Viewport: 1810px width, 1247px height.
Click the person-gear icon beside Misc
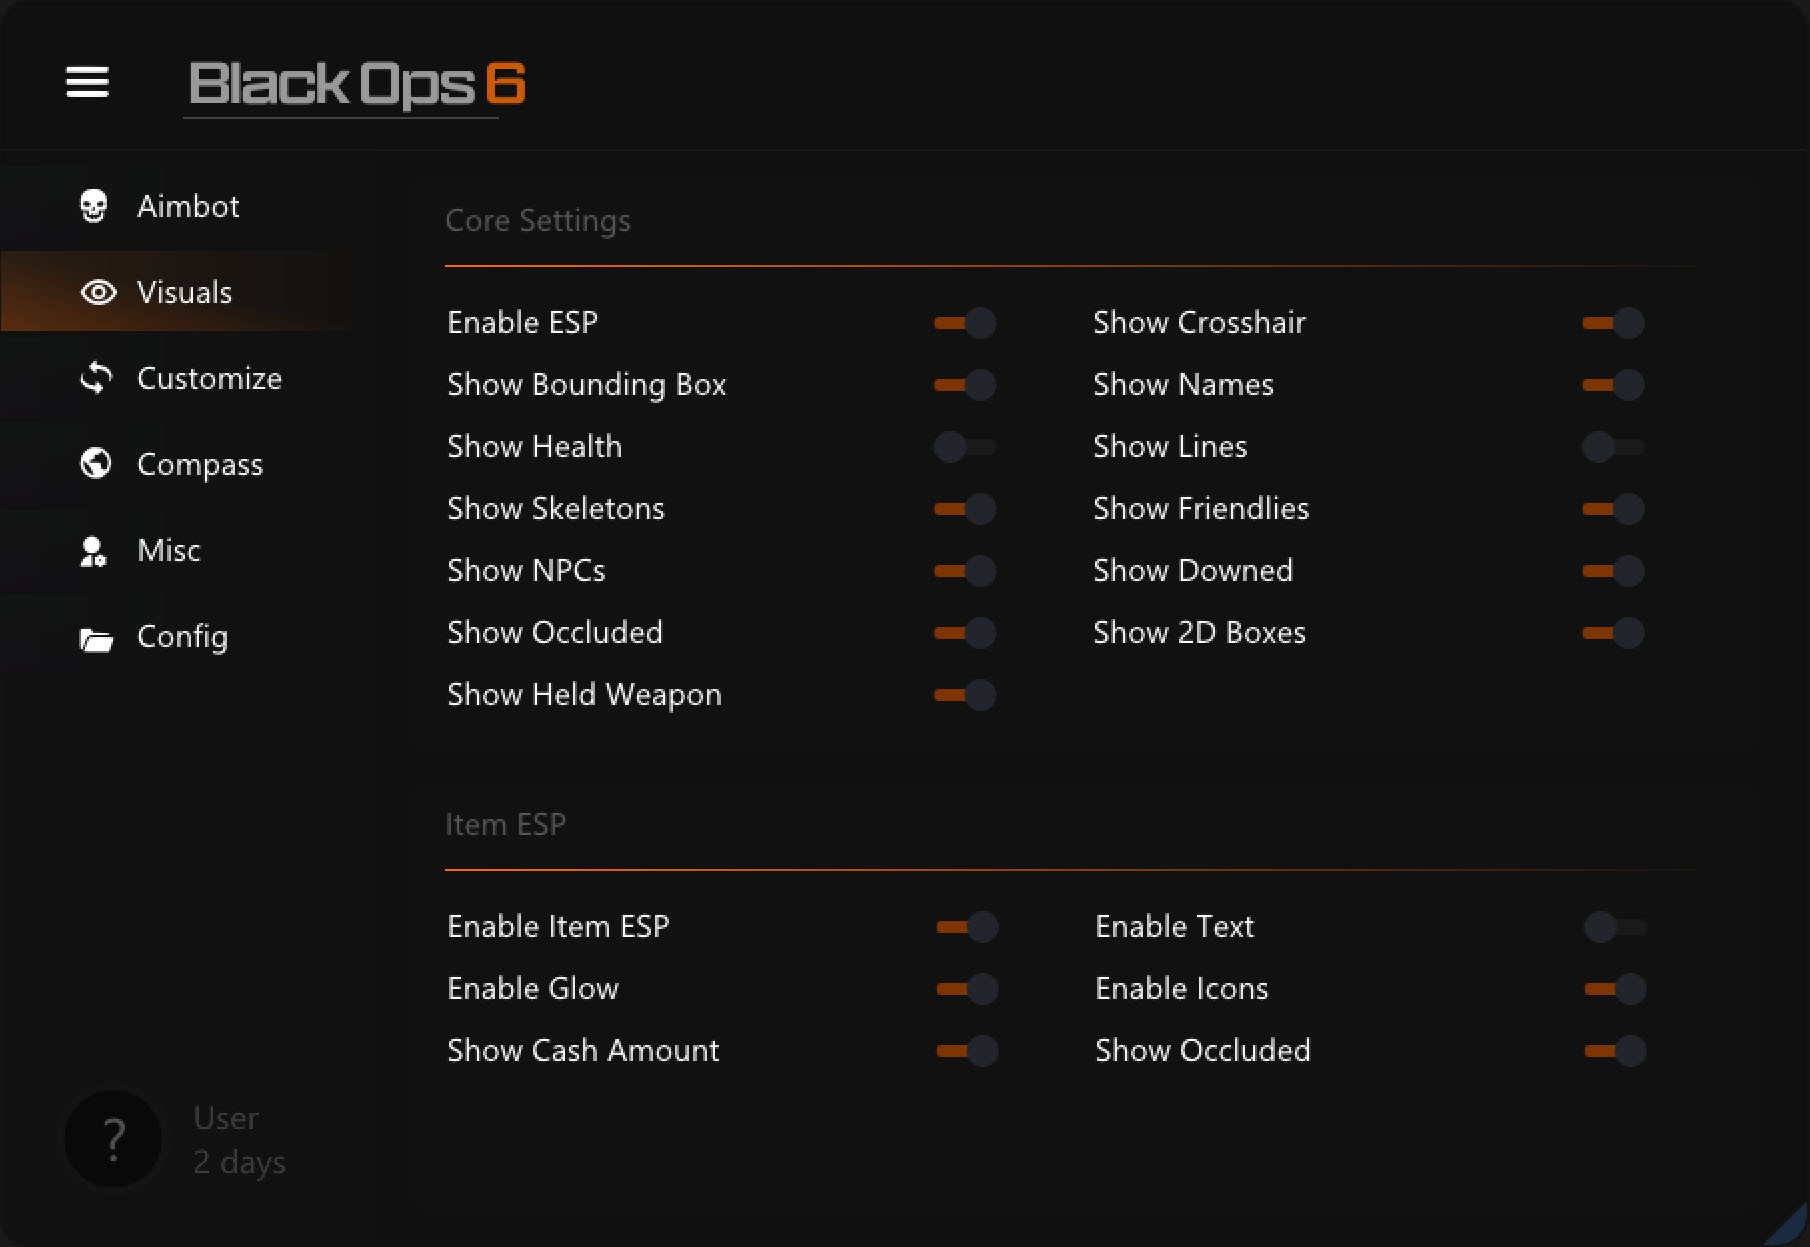(x=94, y=551)
